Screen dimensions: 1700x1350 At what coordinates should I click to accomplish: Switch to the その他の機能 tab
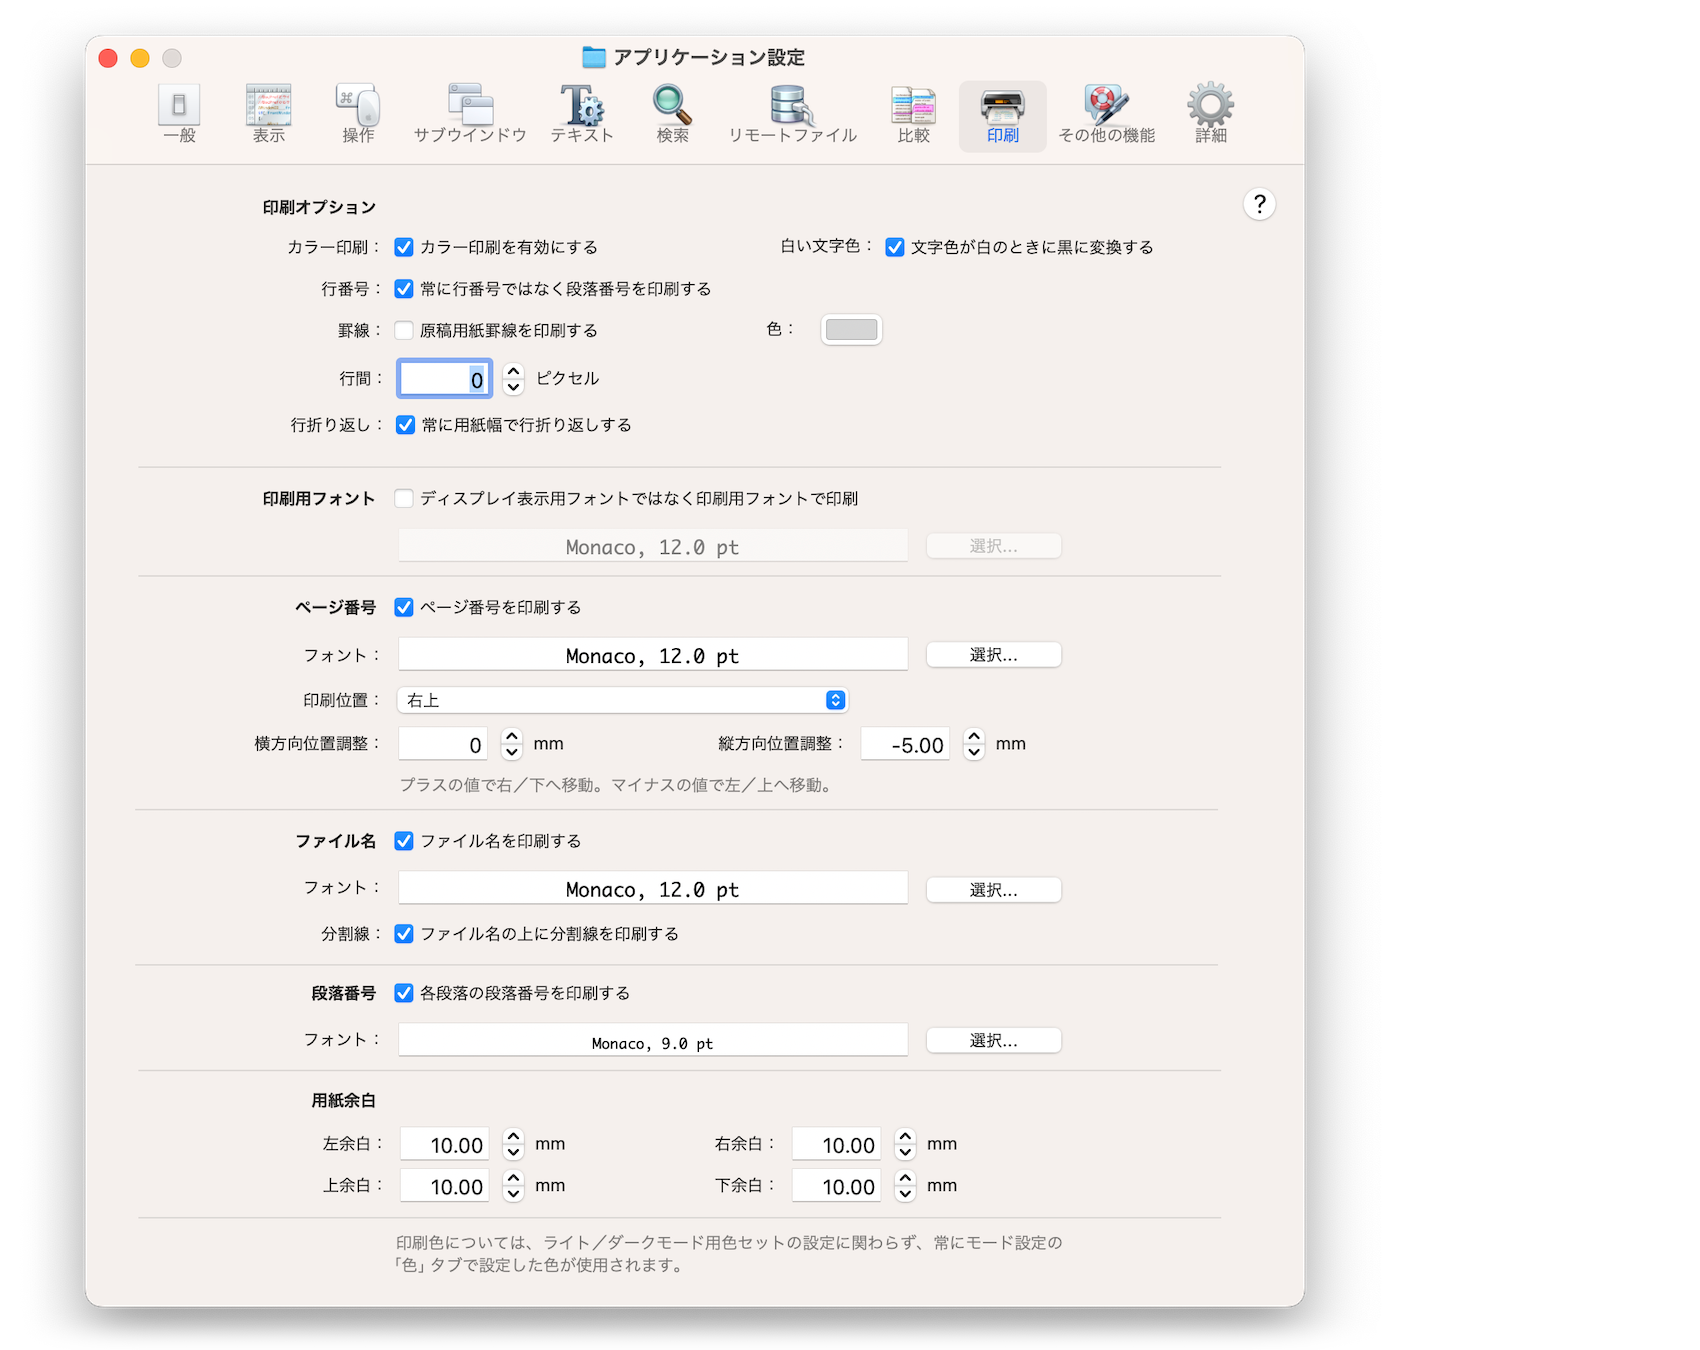tap(1106, 114)
